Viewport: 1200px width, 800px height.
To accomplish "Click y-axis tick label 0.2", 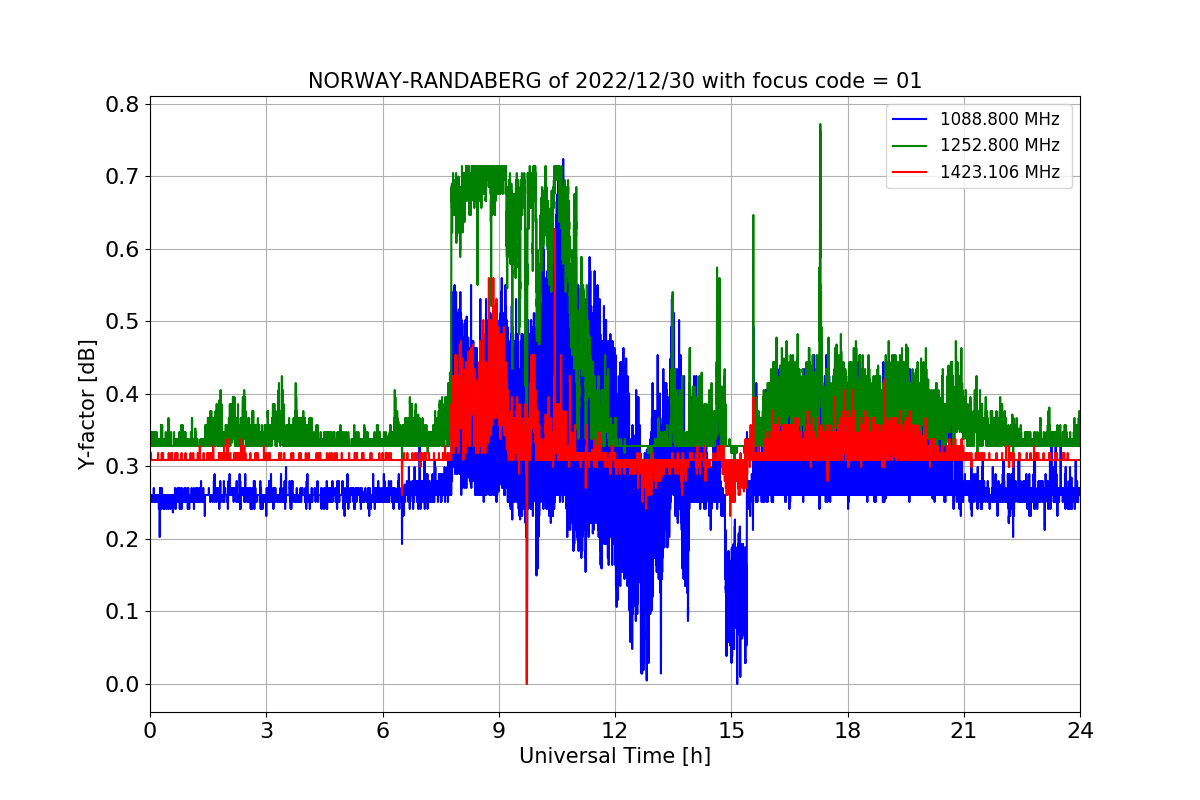I will [122, 540].
